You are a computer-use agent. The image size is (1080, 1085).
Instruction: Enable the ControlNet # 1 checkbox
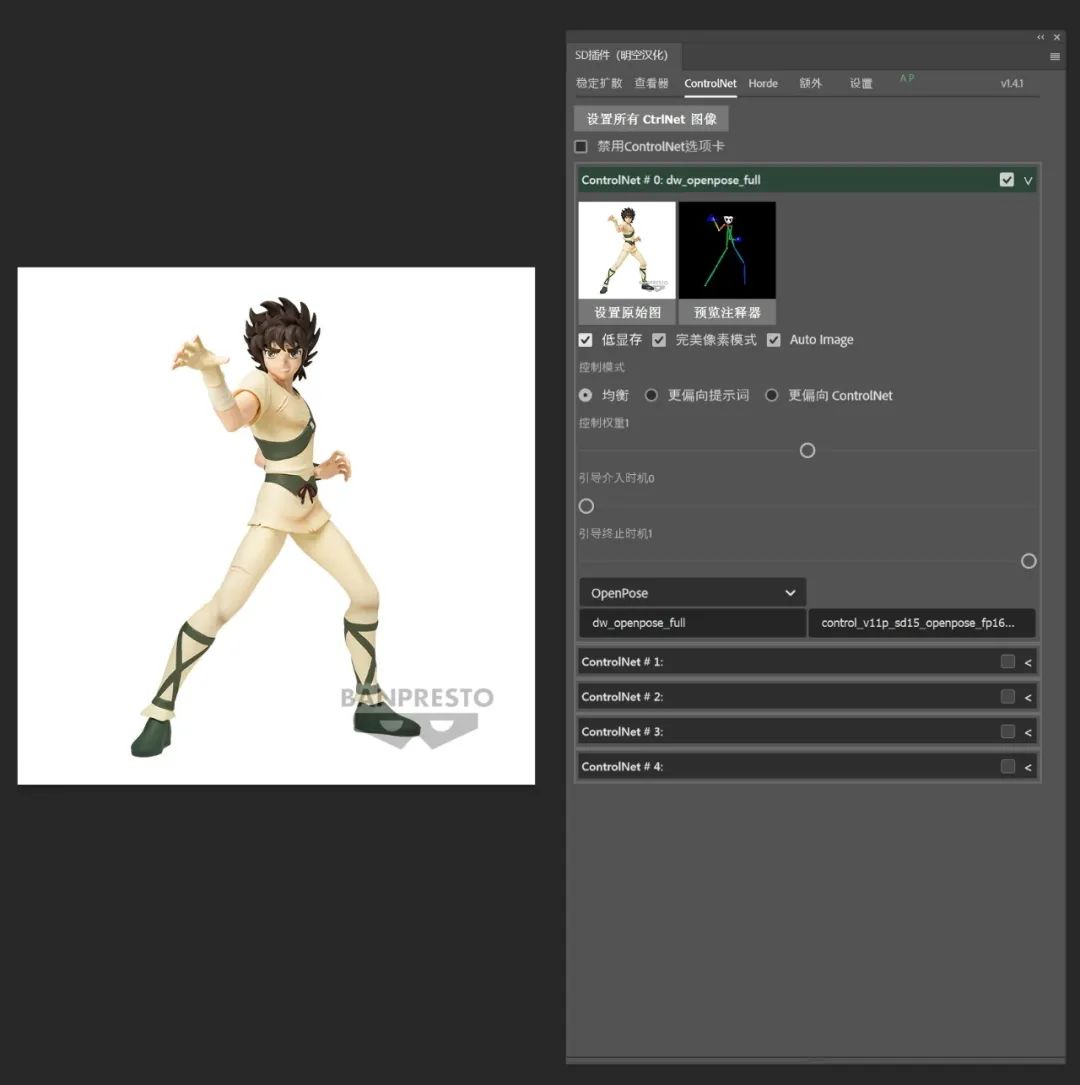(1007, 662)
